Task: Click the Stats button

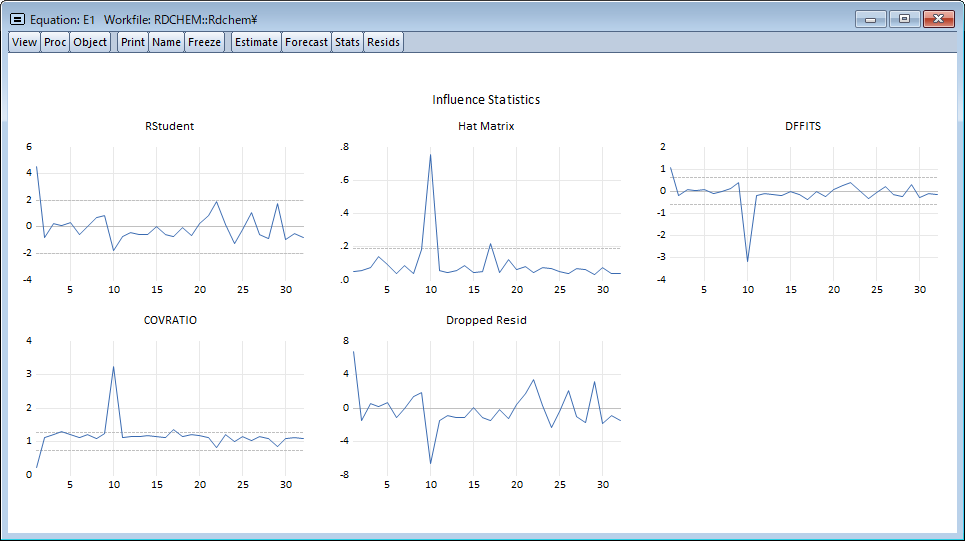Action: pyautogui.click(x=347, y=42)
